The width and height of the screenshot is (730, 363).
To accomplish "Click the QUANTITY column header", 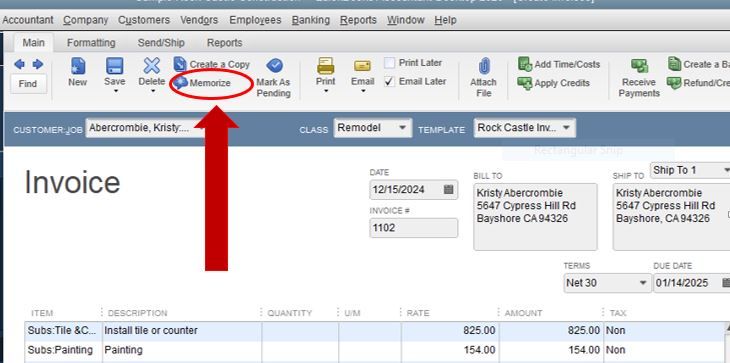I will pyautogui.click(x=289, y=313).
